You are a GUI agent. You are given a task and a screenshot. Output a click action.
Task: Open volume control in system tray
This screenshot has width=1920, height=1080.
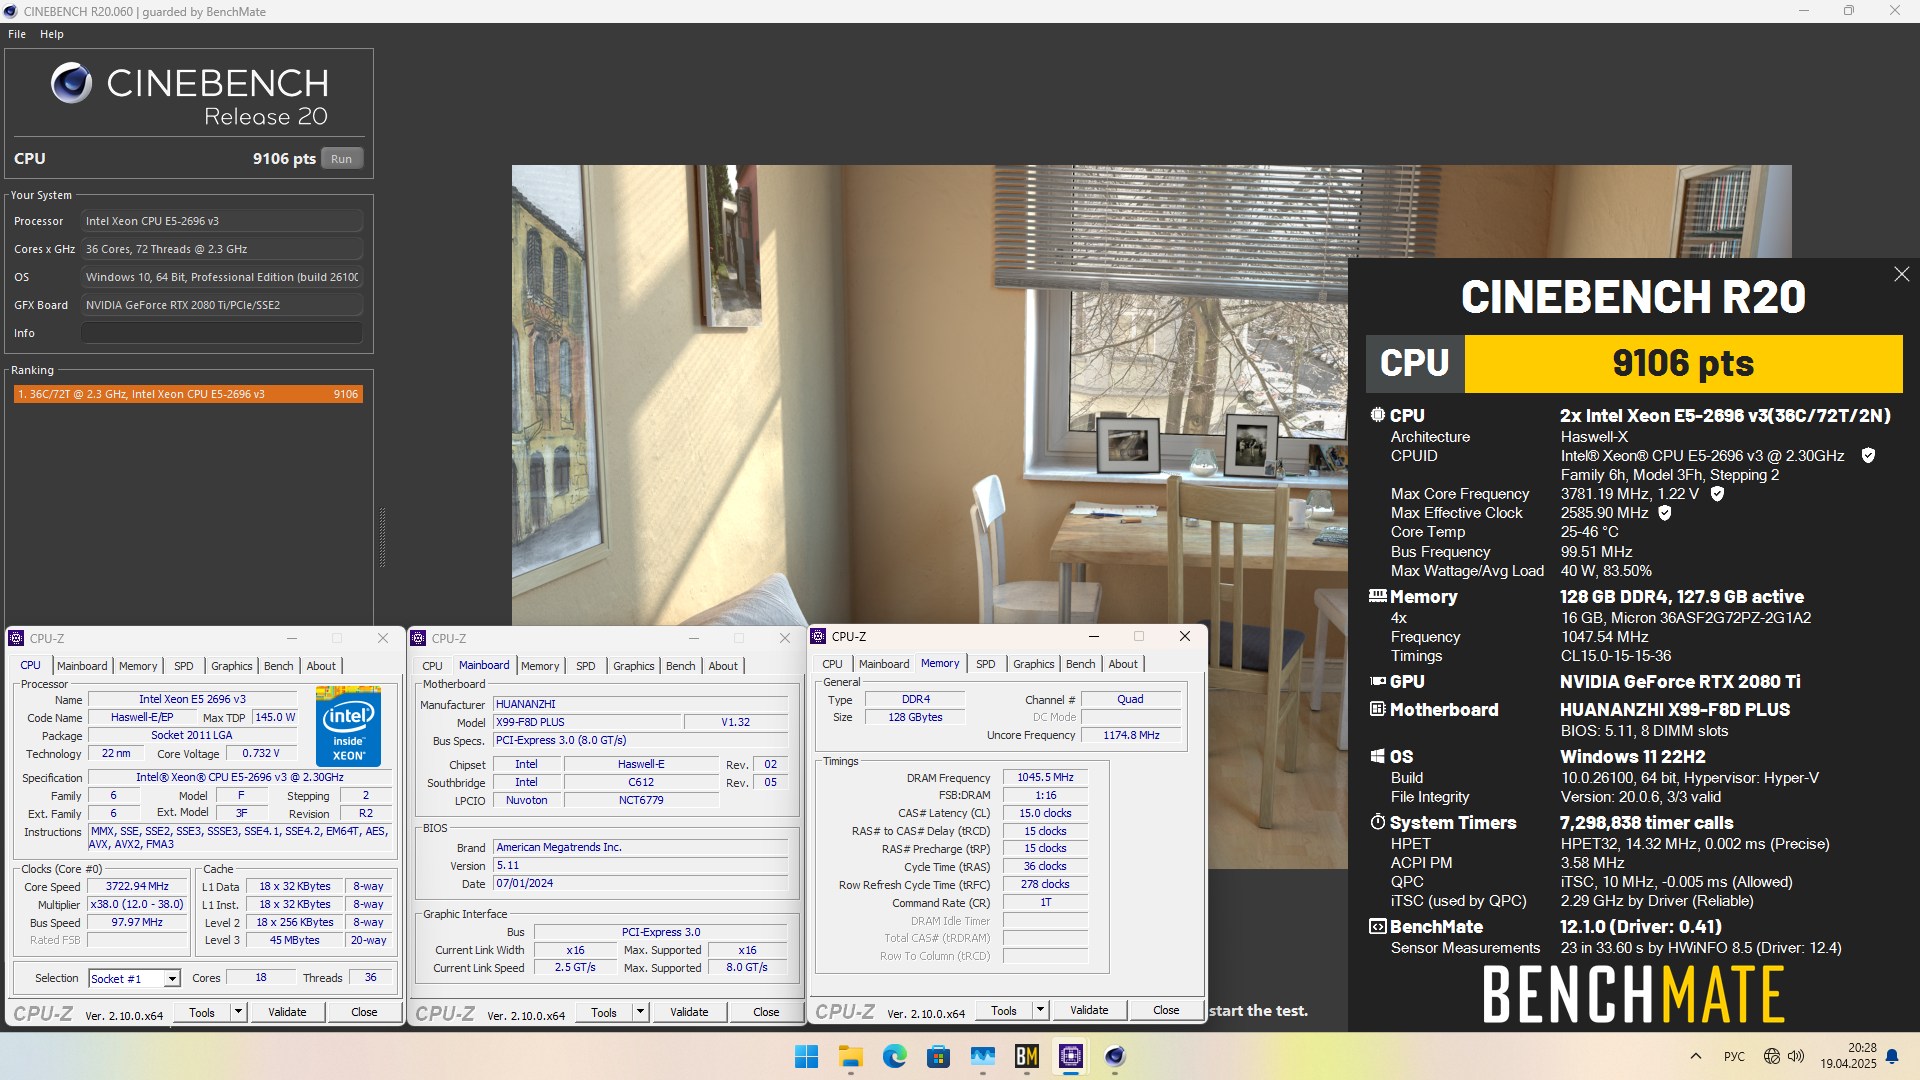coord(1796,1056)
